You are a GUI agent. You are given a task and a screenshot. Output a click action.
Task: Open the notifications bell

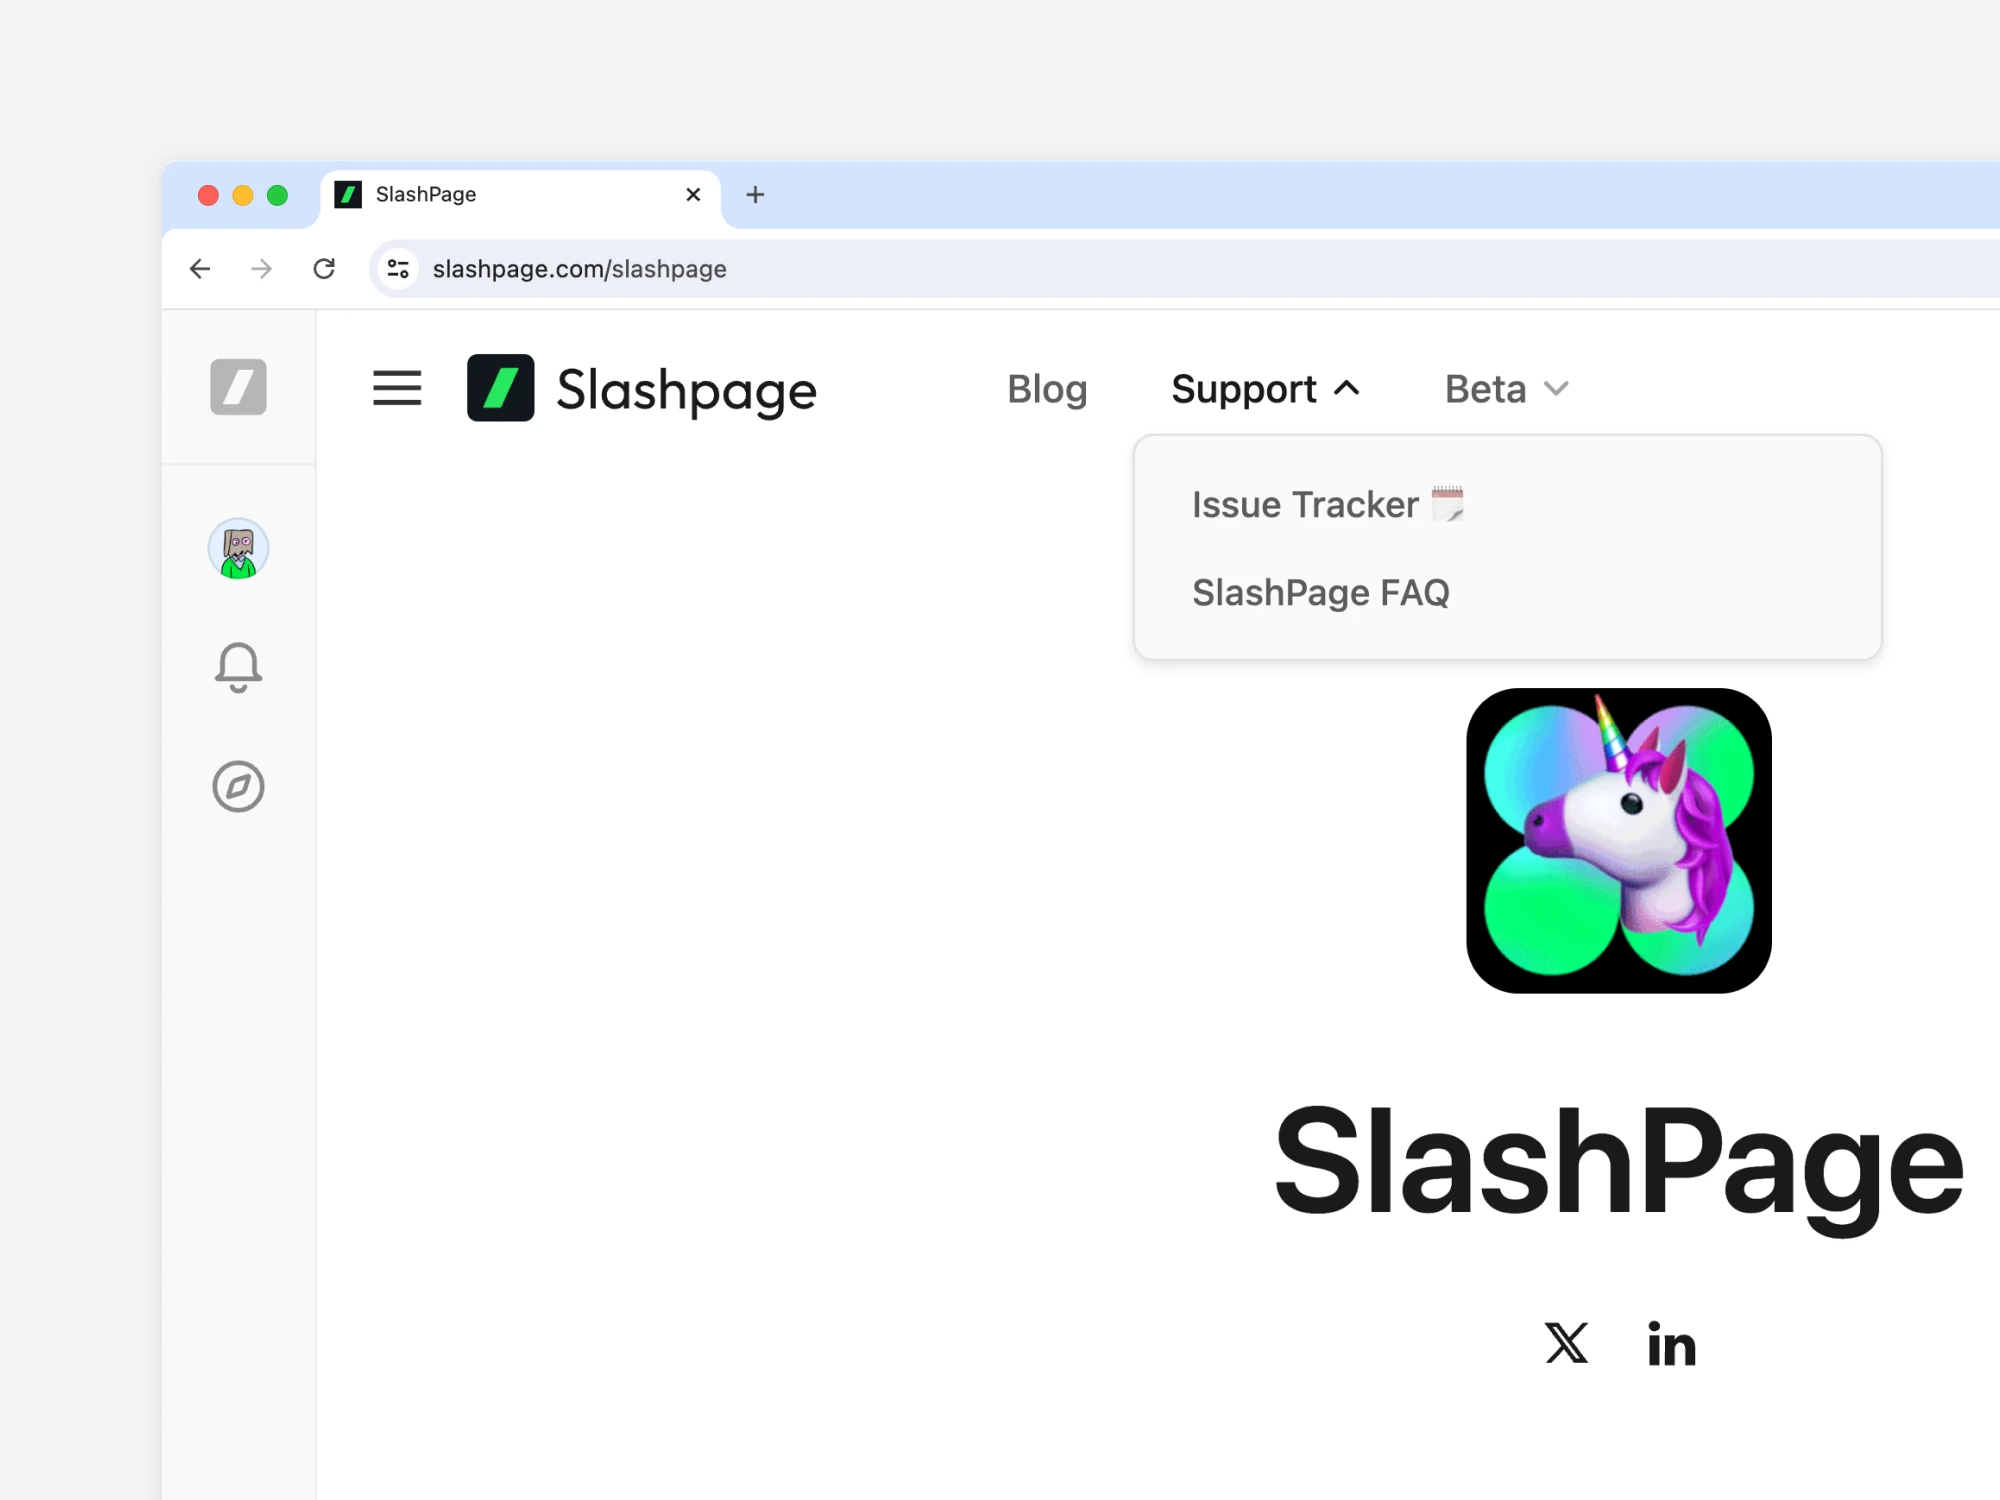tap(238, 667)
